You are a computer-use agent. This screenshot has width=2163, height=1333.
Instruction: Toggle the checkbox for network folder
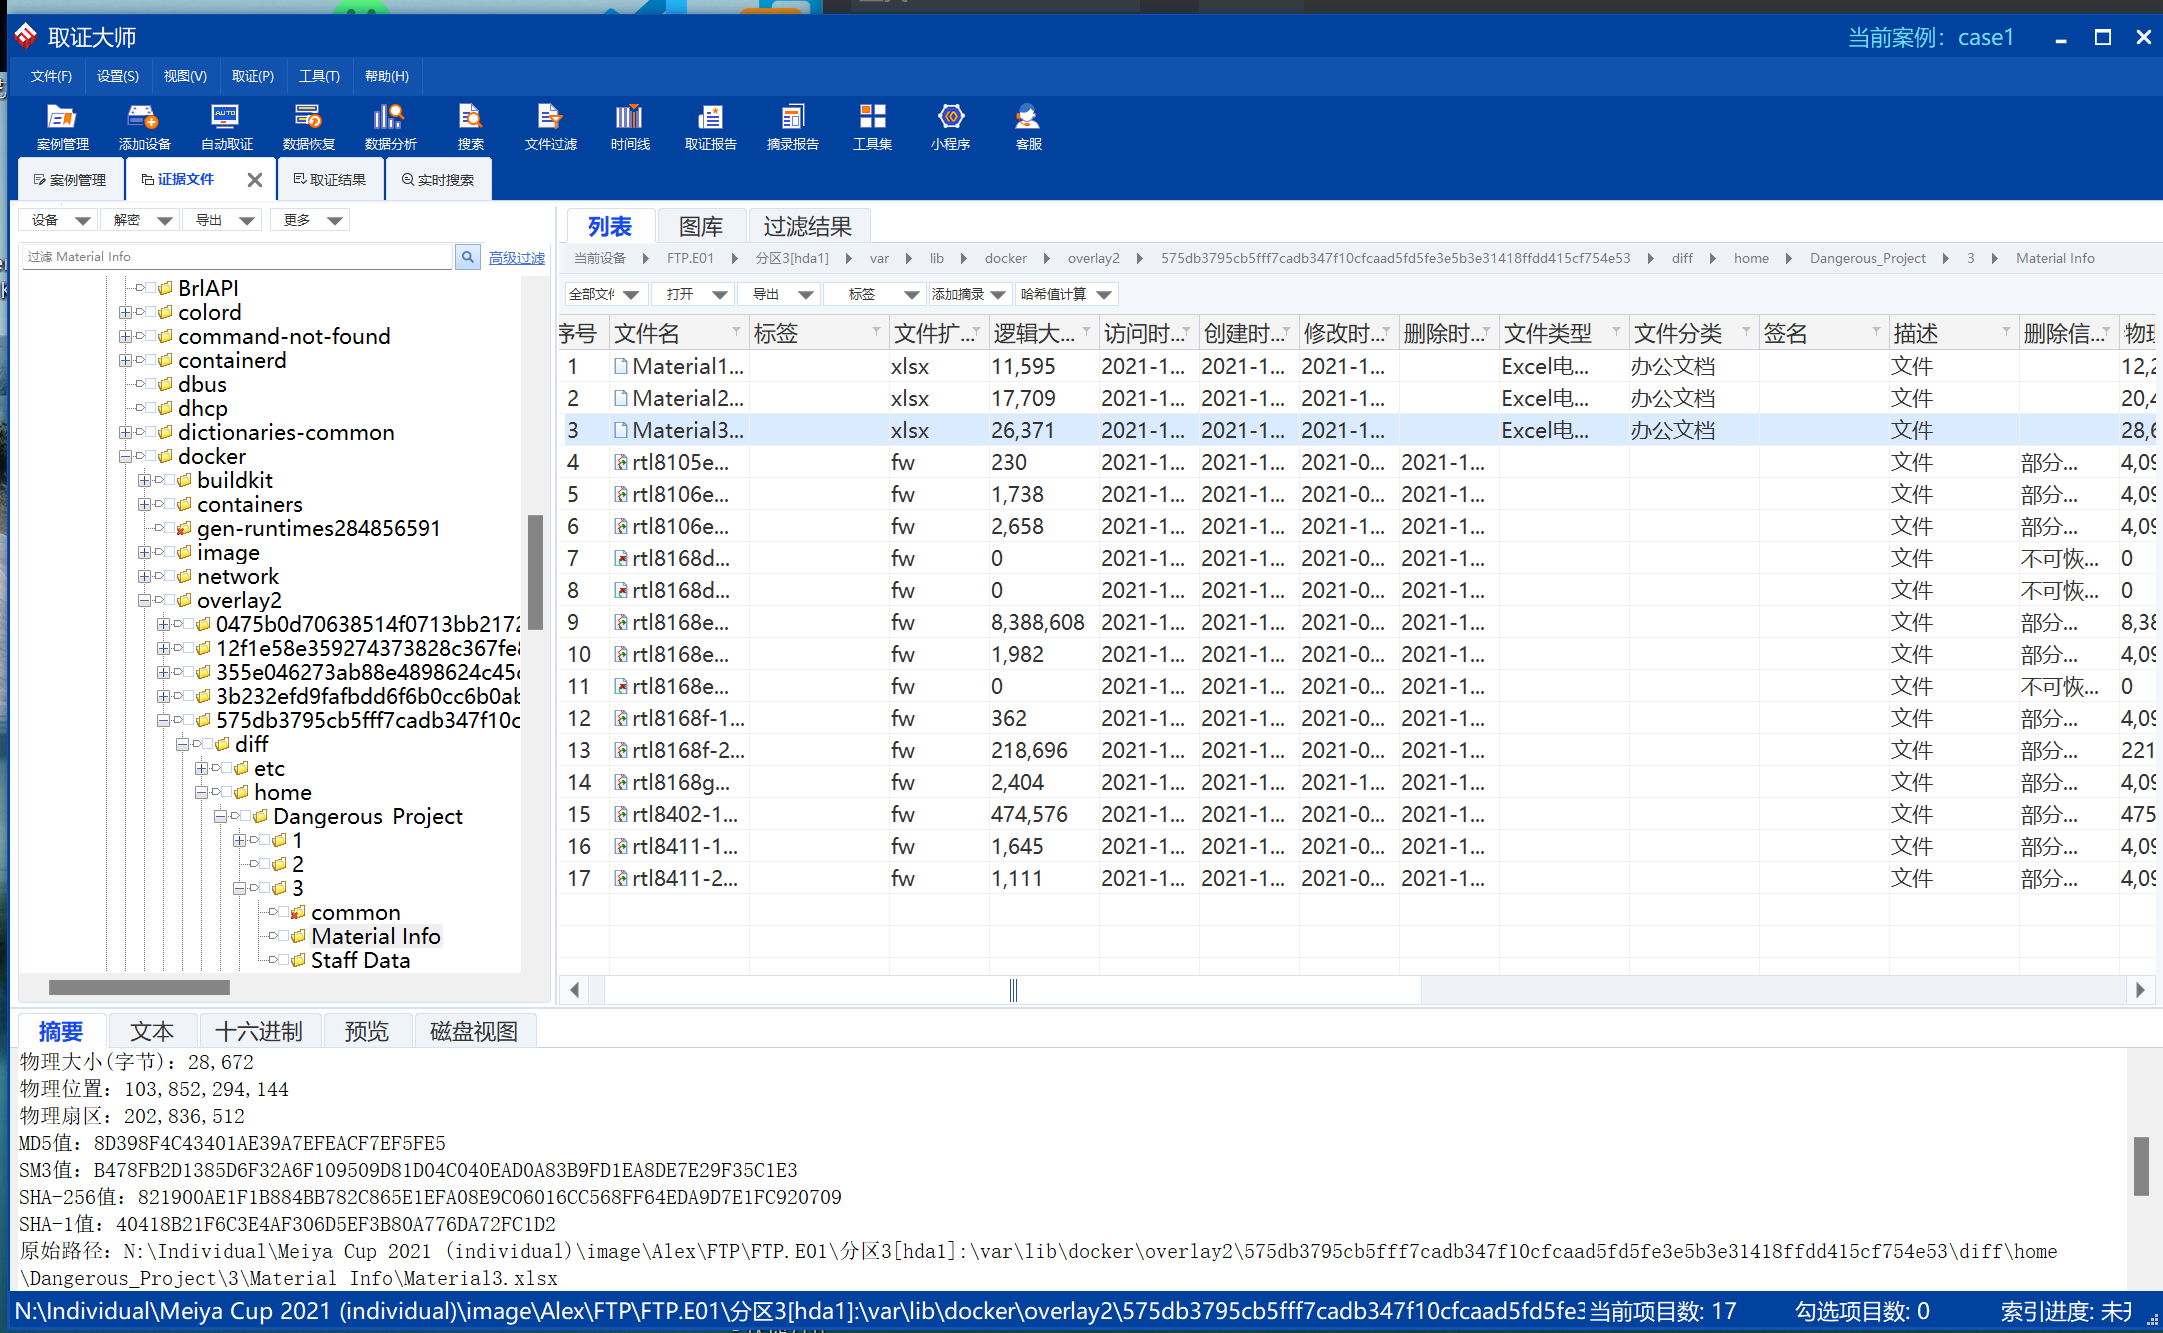[x=170, y=577]
